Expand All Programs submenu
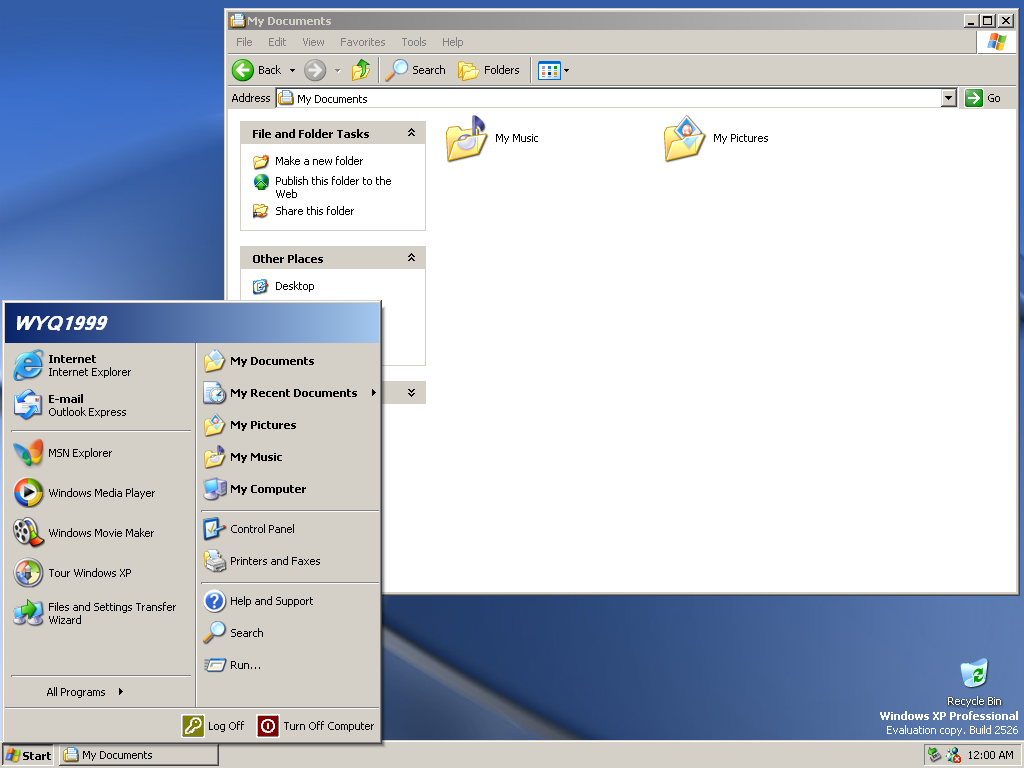Image resolution: width=1024 pixels, height=768 pixels. (85, 692)
